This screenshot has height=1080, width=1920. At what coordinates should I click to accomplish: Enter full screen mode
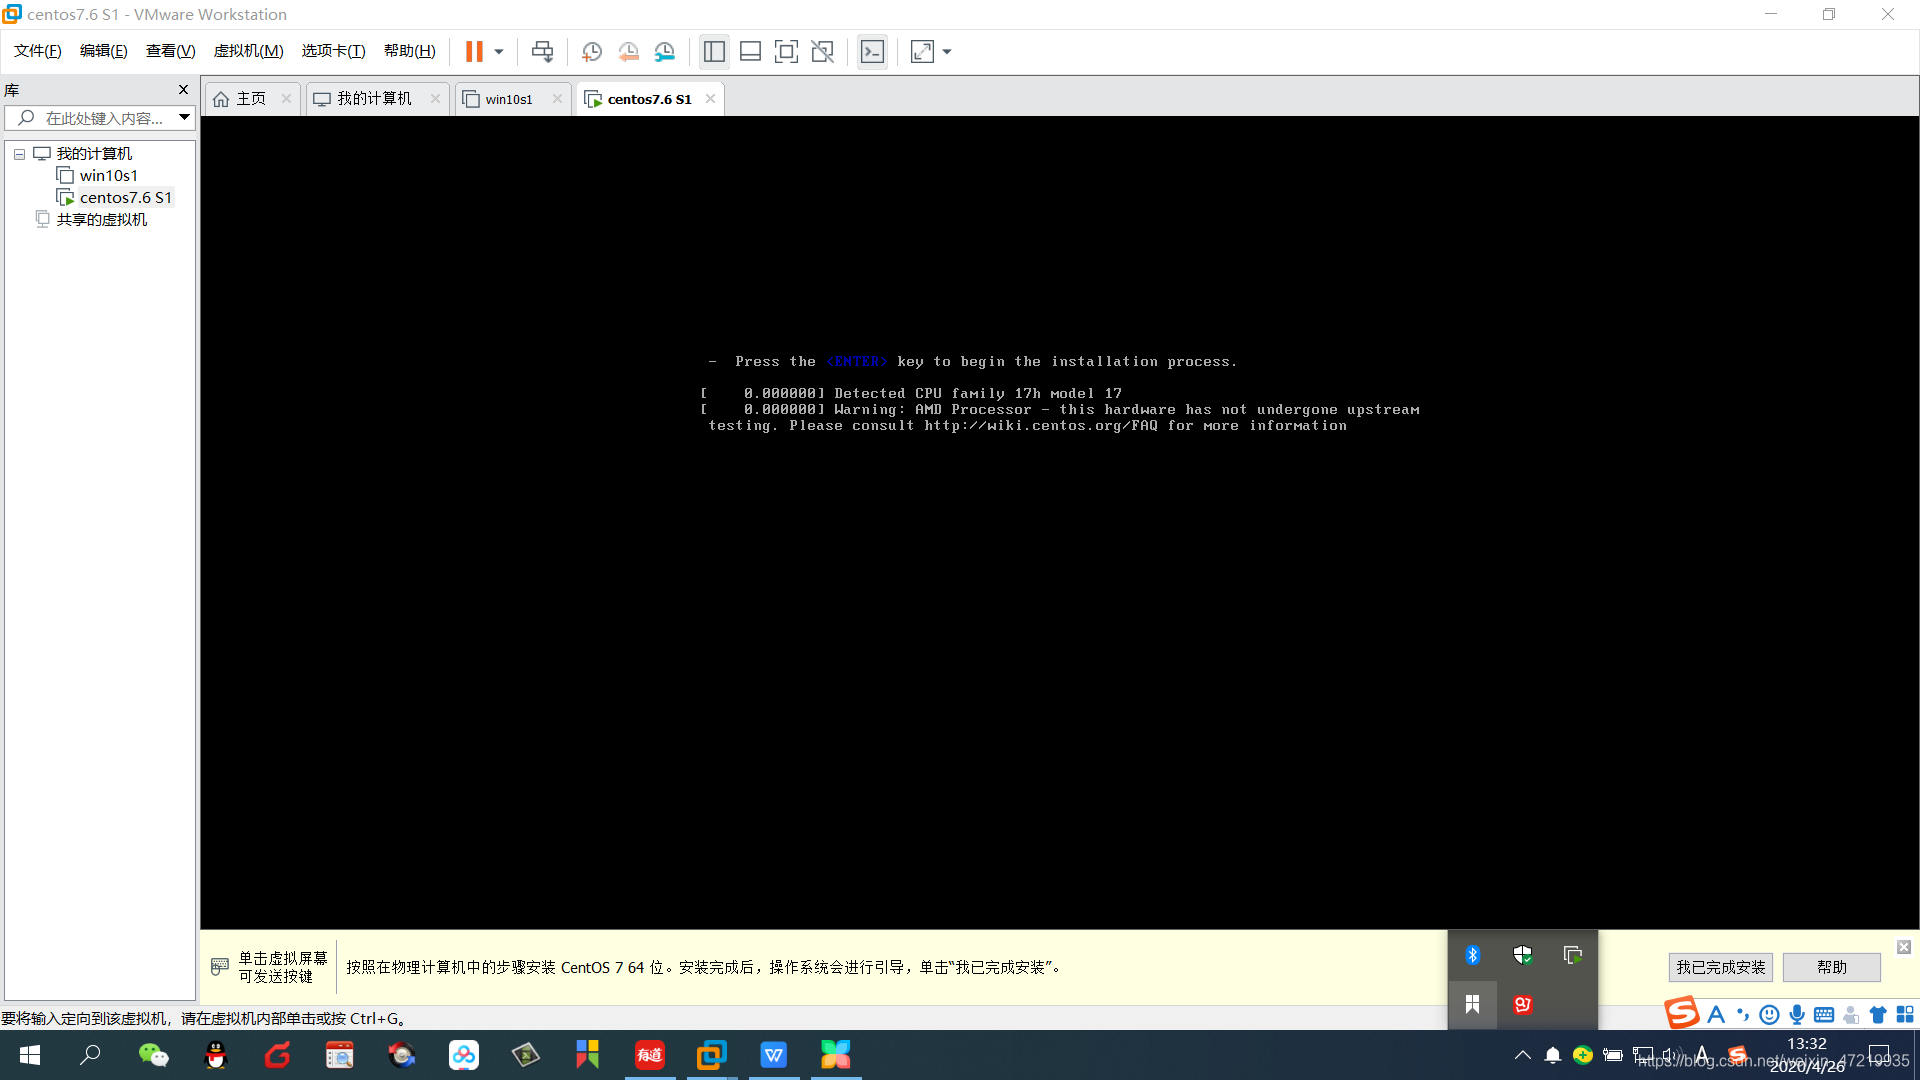(x=786, y=51)
